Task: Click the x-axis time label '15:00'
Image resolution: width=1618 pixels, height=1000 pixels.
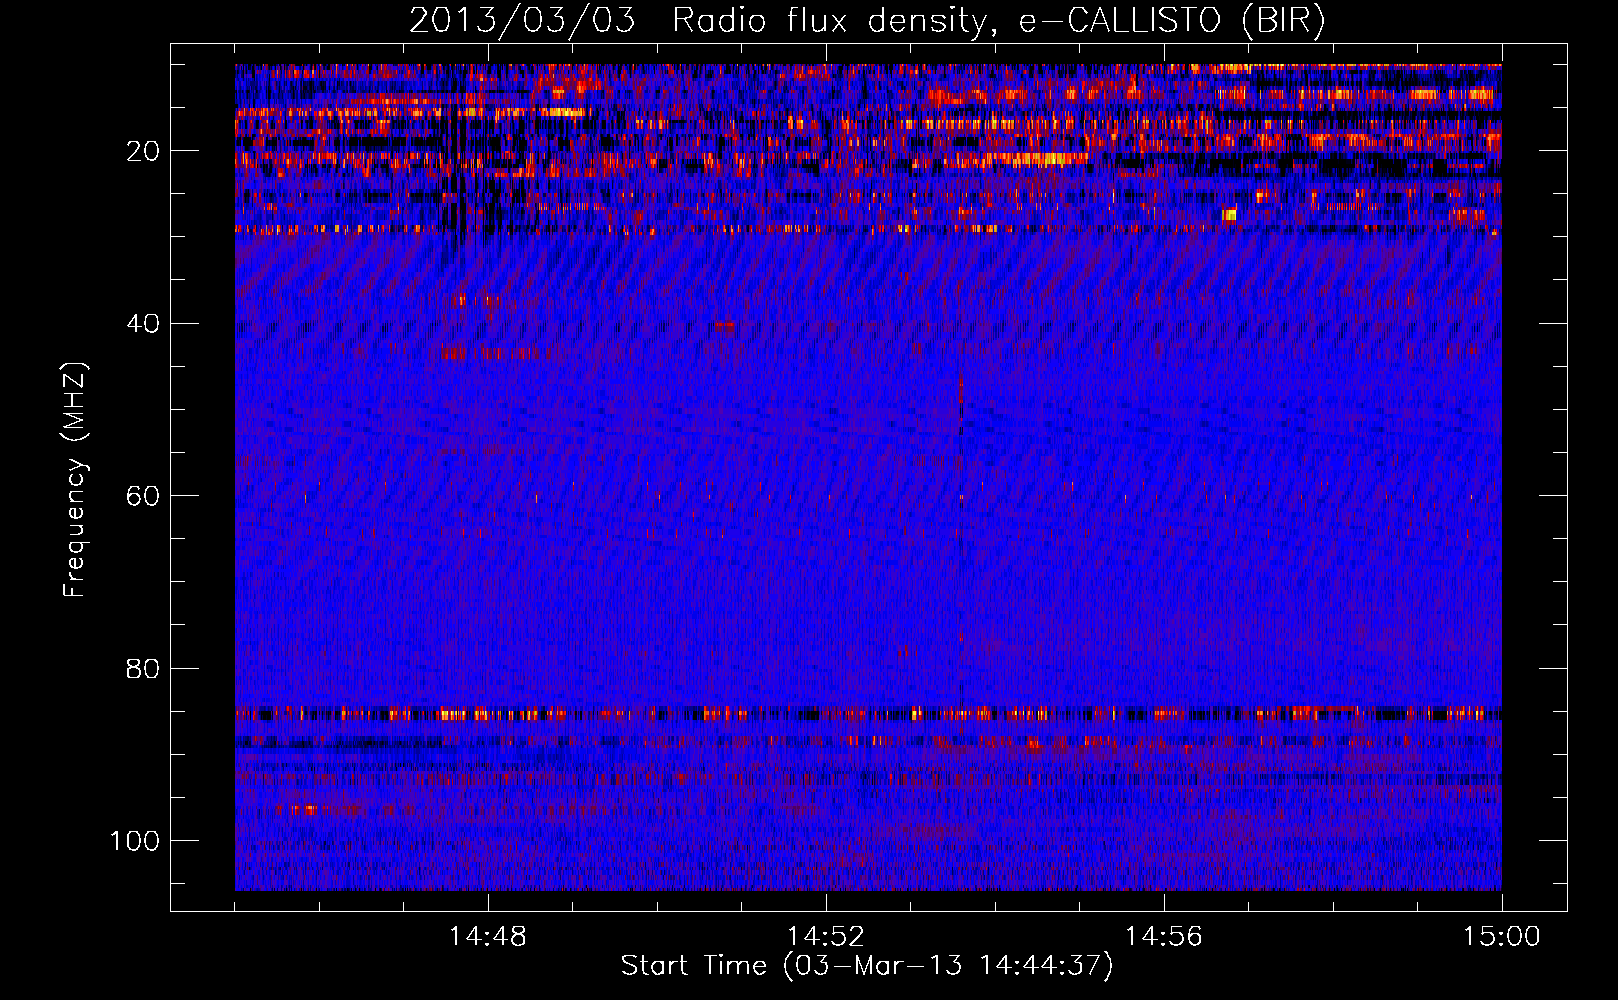Action: click(1501, 937)
